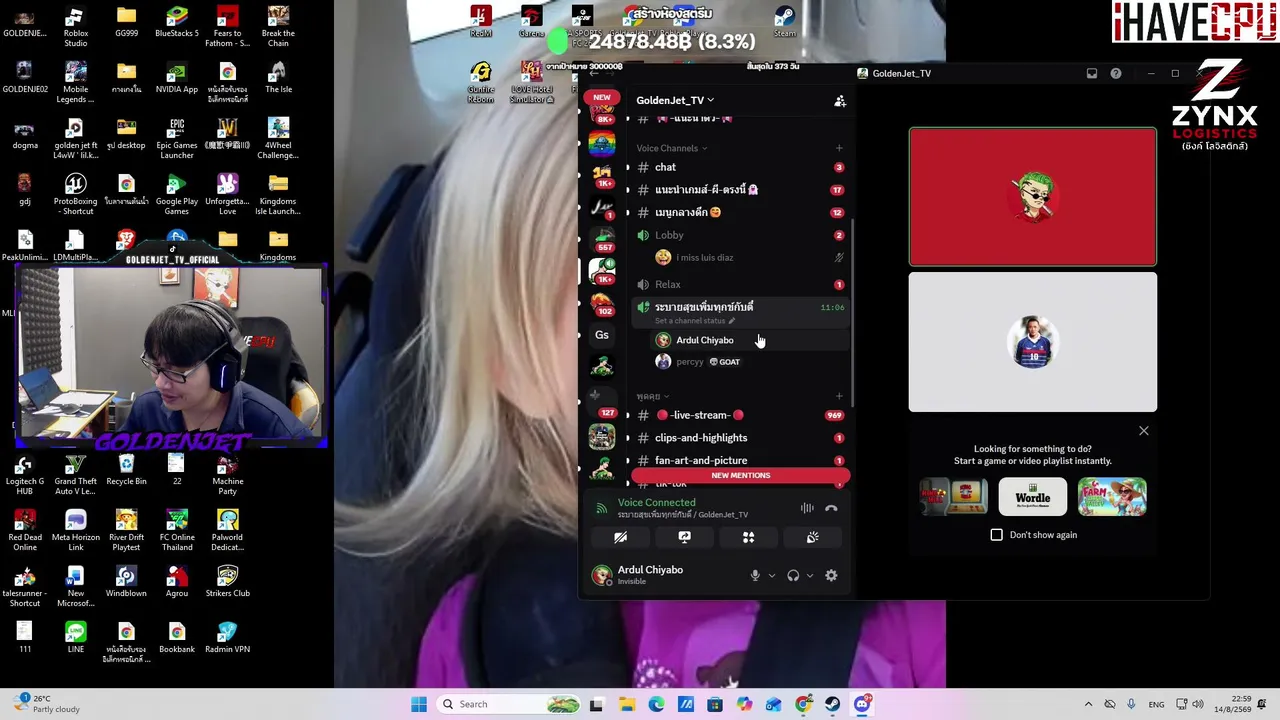Open Google Play Games shortcut
This screenshot has height=720, width=1280.
click(176, 195)
